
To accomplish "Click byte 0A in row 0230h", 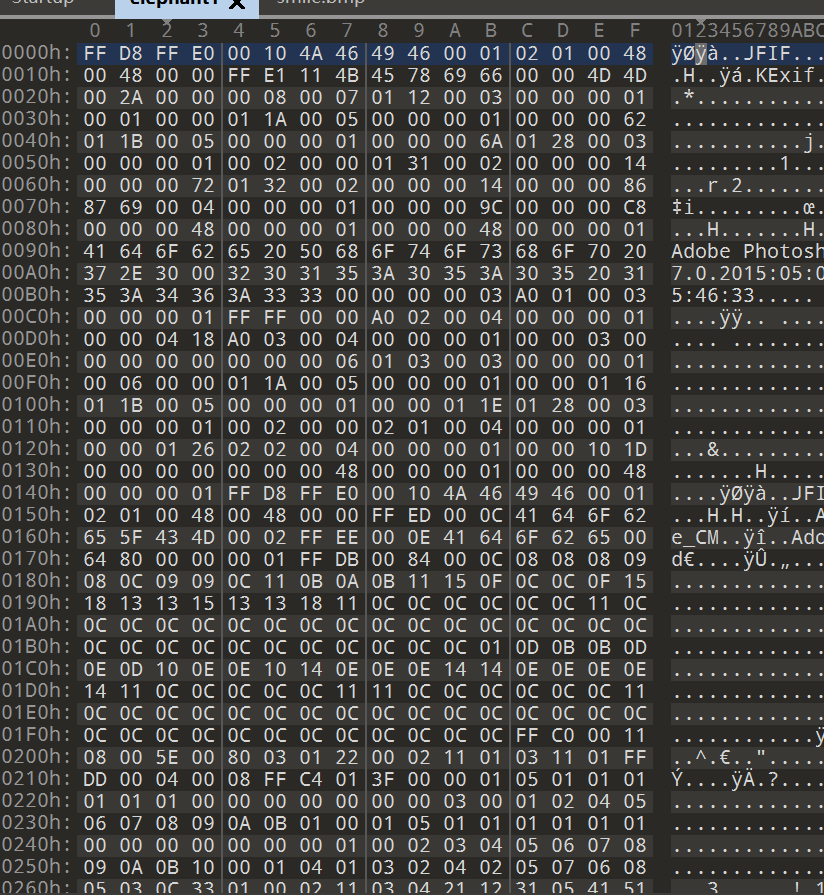I will (x=239, y=823).
